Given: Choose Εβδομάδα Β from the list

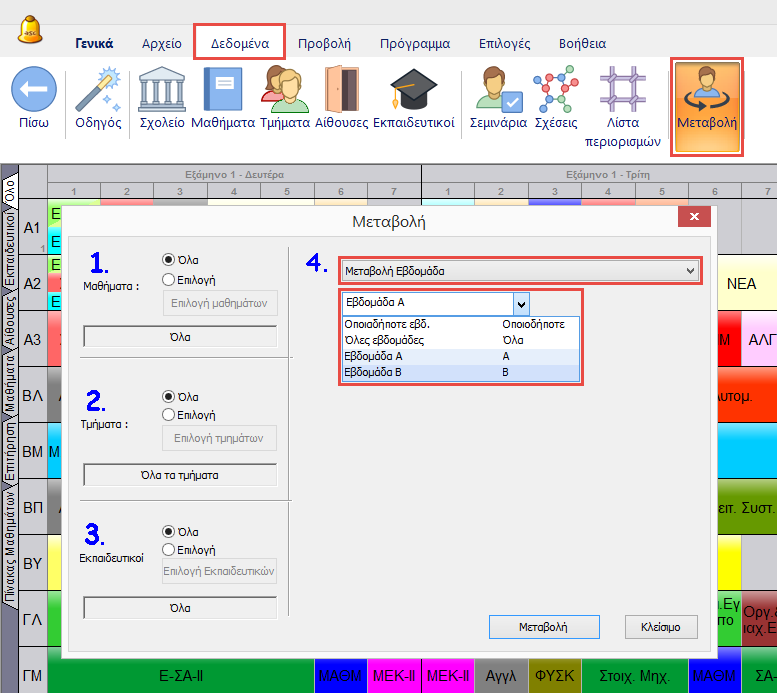Looking at the screenshot, I should [x=373, y=372].
